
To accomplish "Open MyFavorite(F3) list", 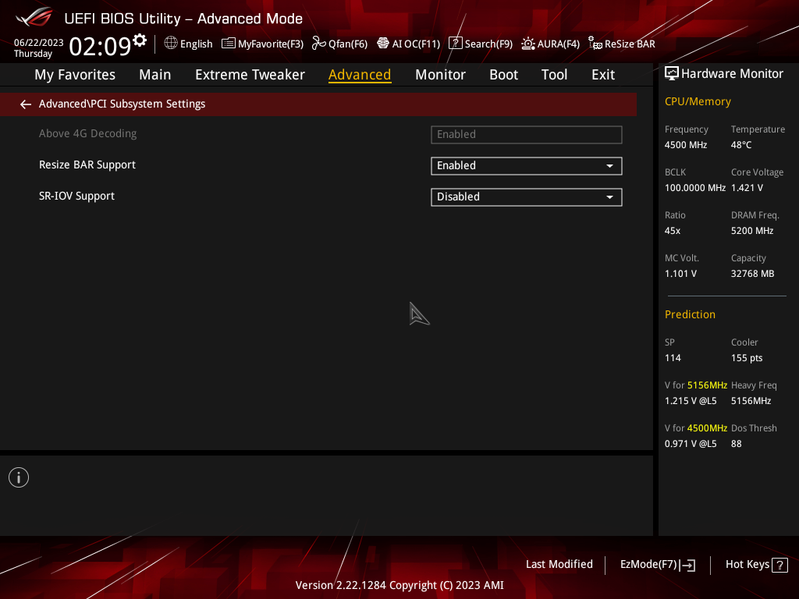I will [262, 44].
